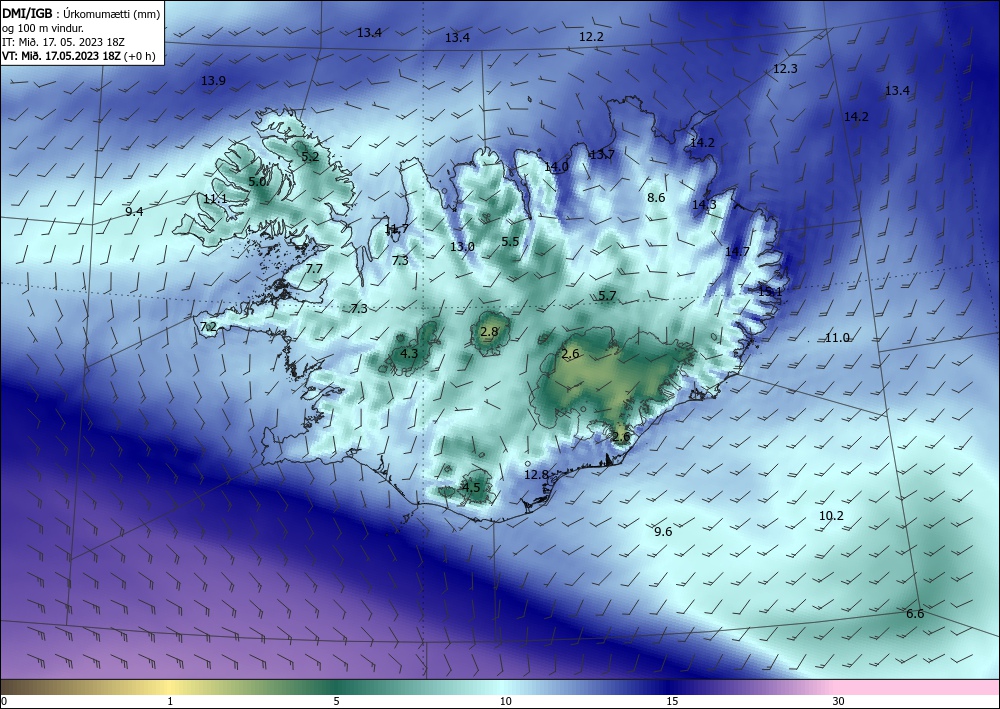
Task: Click the 15.1 value on the east coast
Action: pyautogui.click(x=770, y=291)
